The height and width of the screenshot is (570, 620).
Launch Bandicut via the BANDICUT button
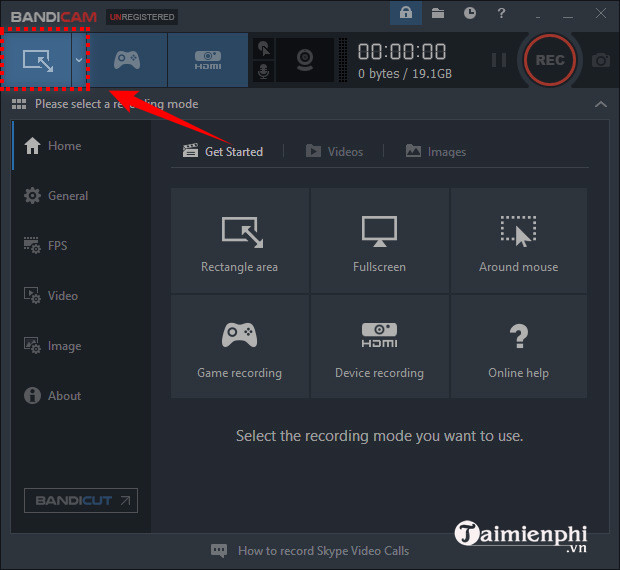click(x=81, y=500)
